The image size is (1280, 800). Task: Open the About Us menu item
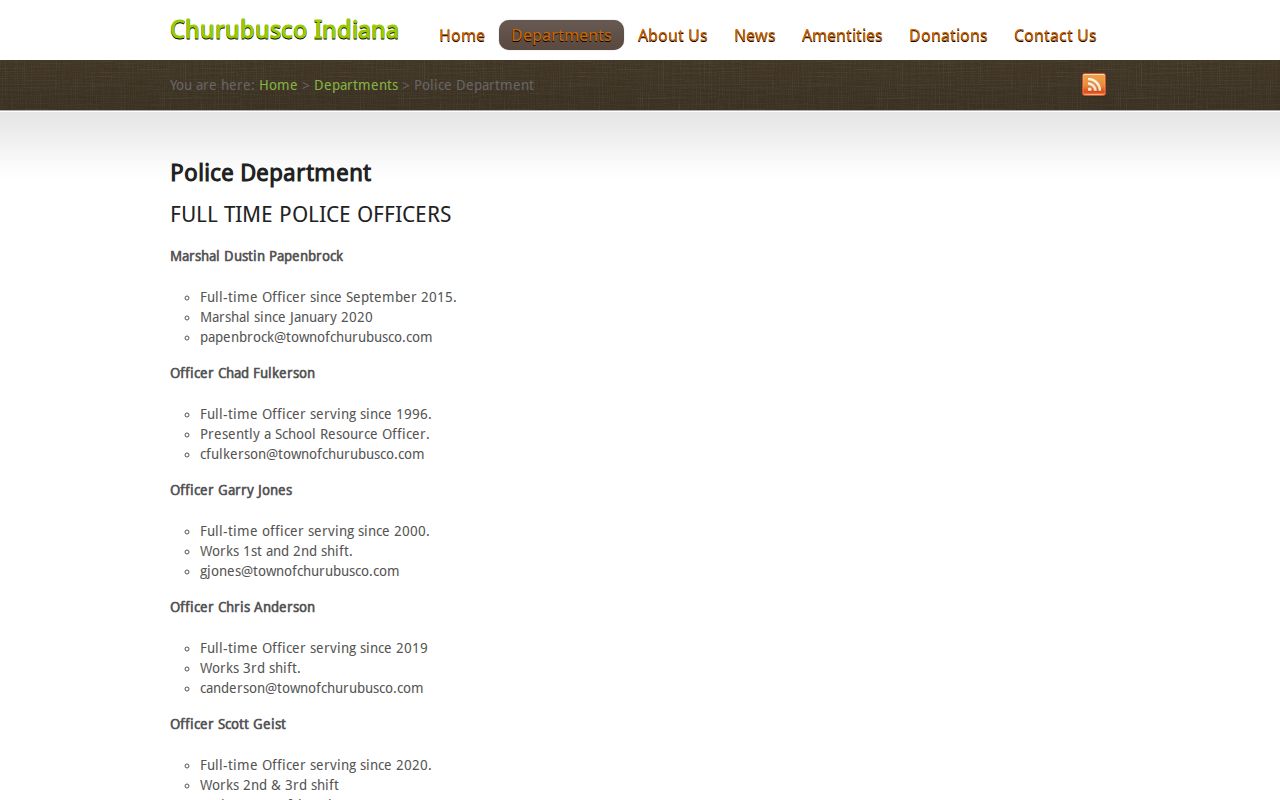pos(672,35)
